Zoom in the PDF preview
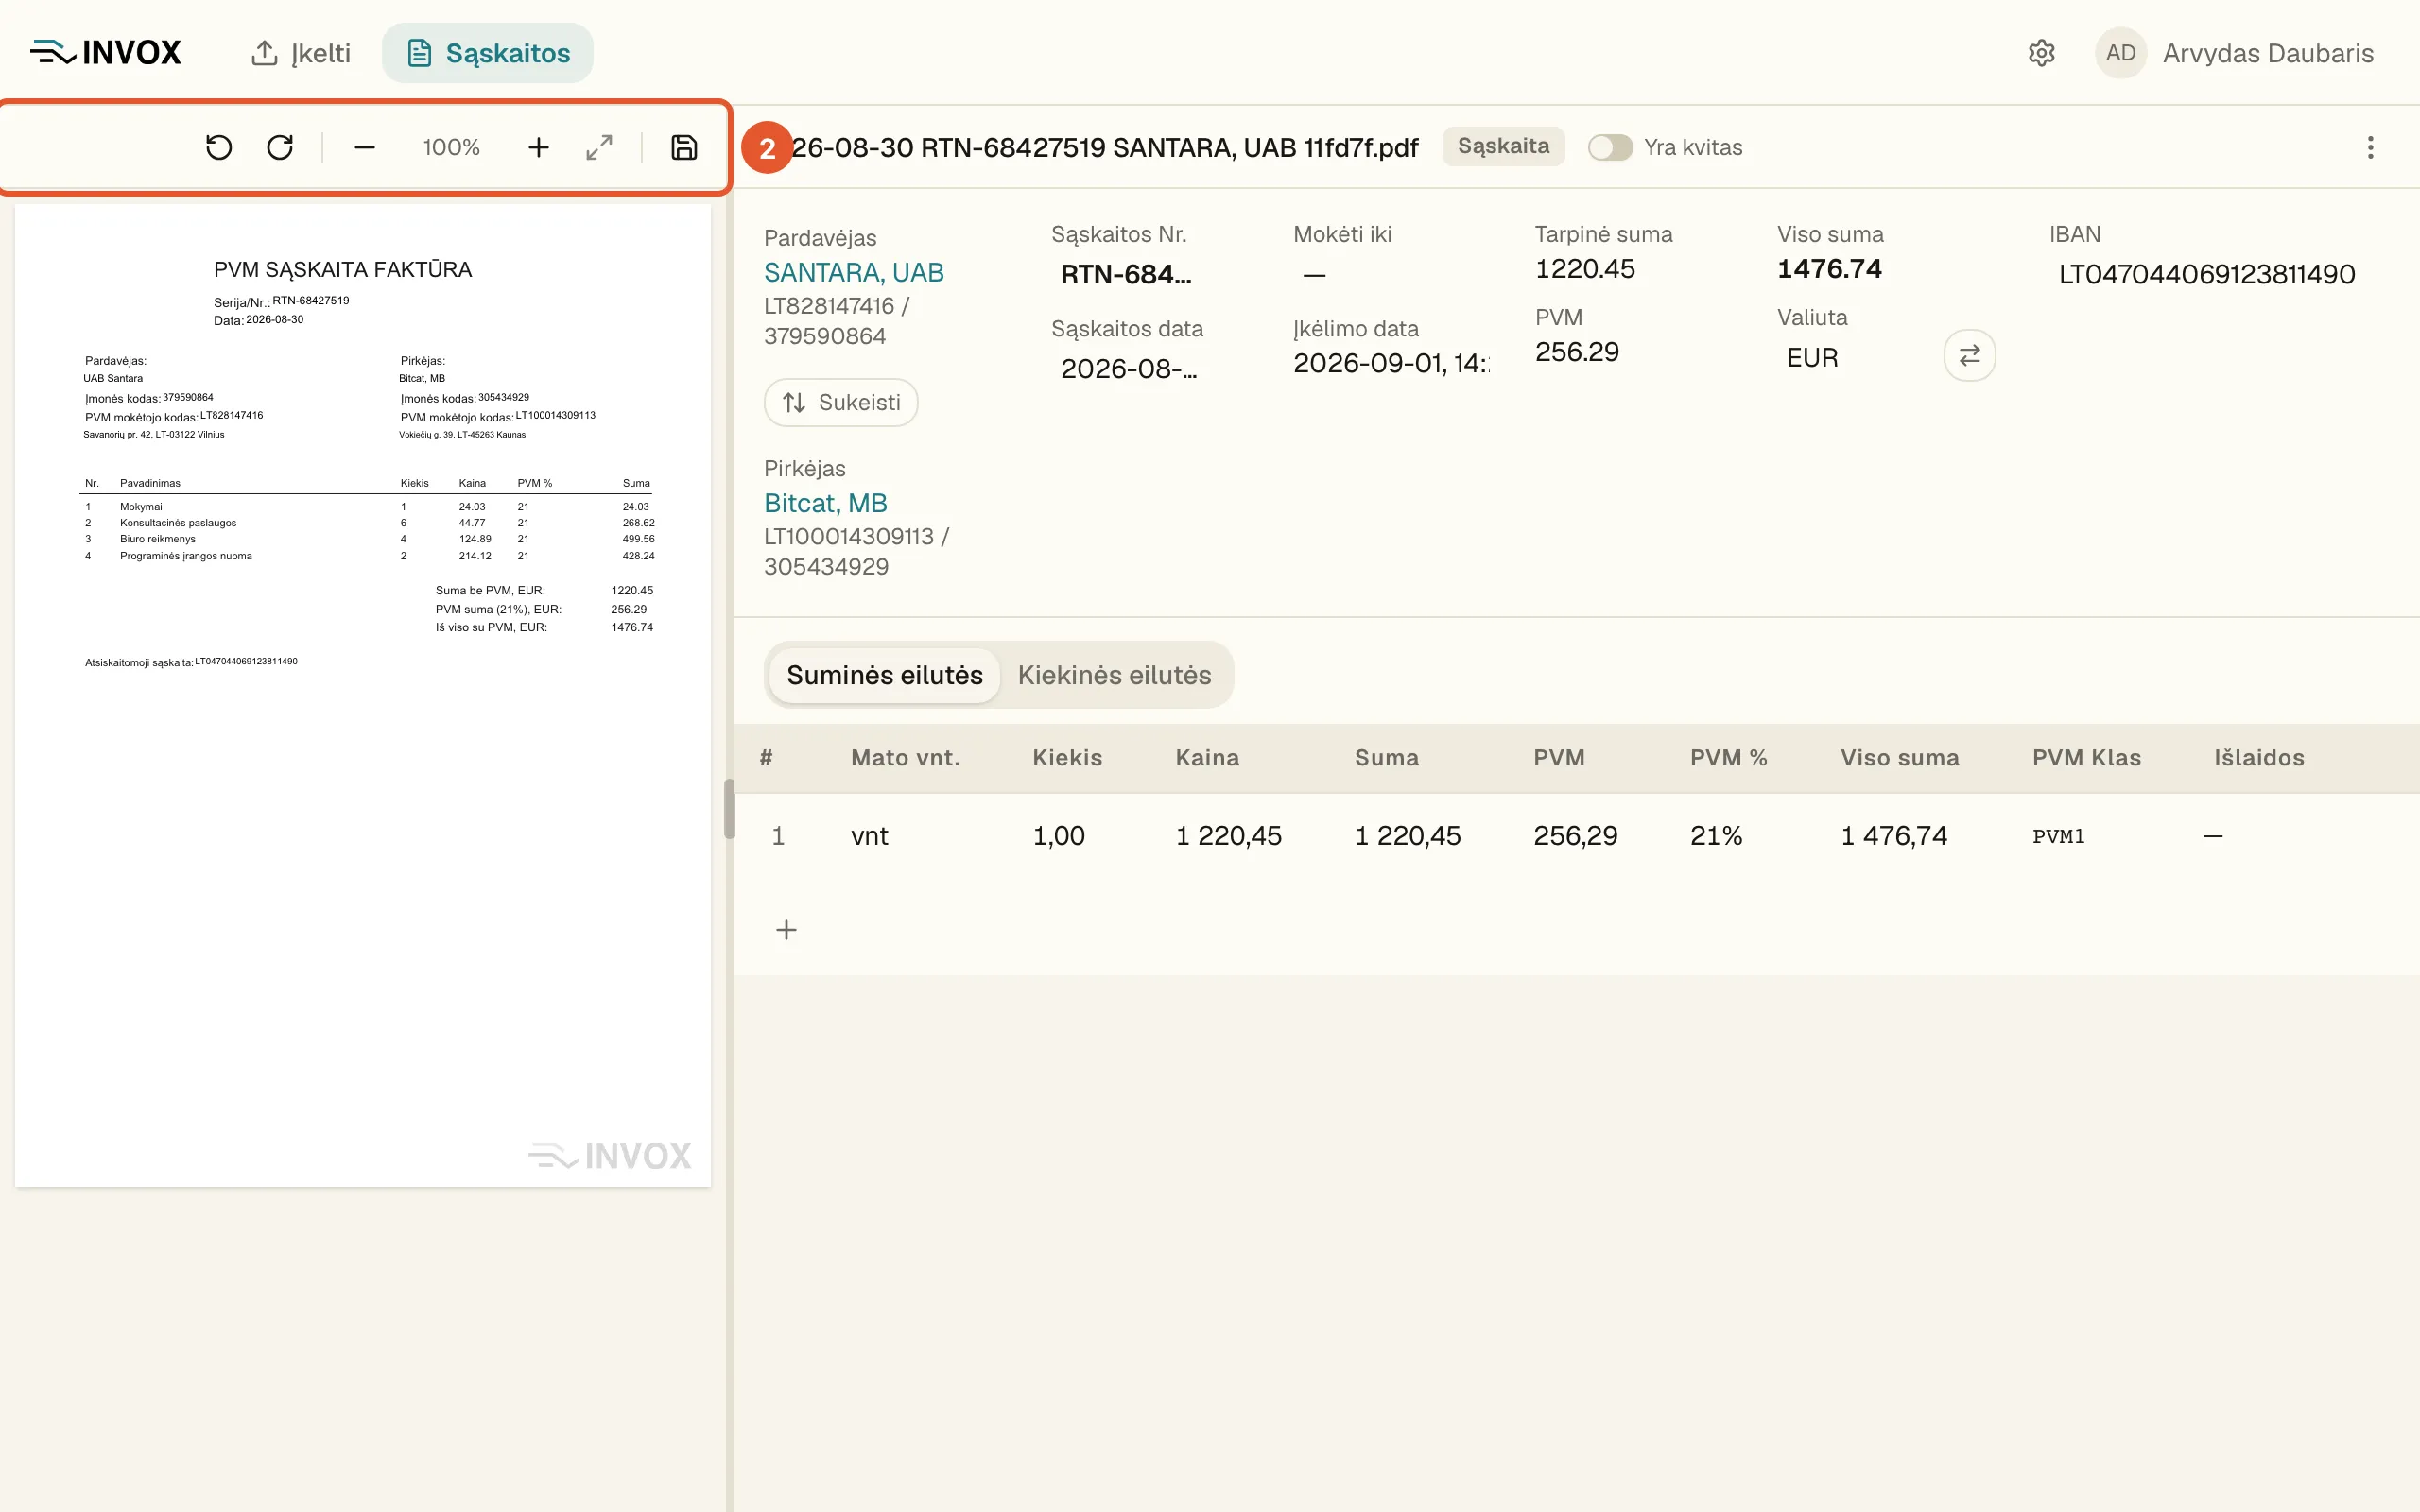This screenshot has height=1512, width=2420. 538,148
